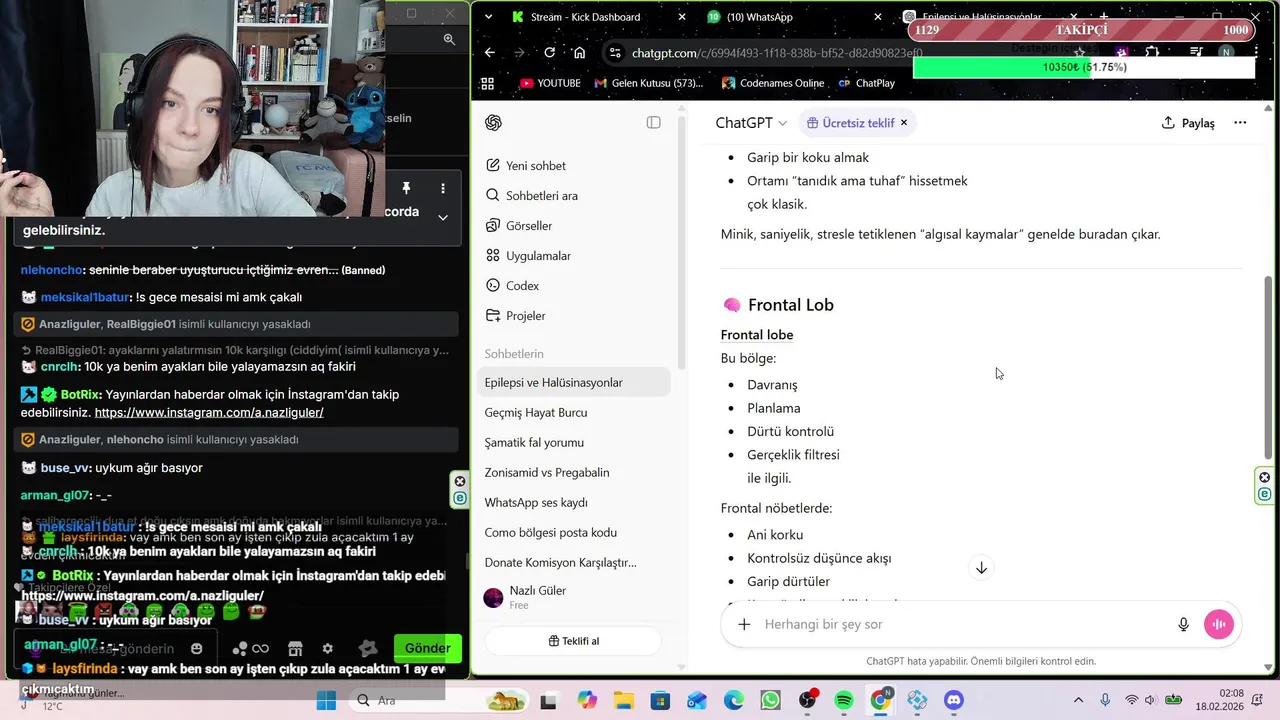Open the Windows Start menu
This screenshot has width=1280, height=720.
point(326,701)
